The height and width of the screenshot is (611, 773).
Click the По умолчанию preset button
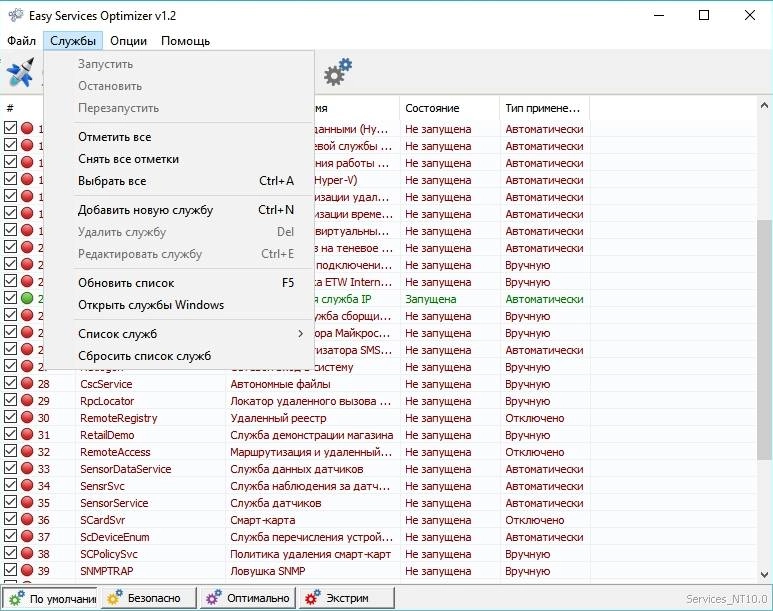(50, 598)
